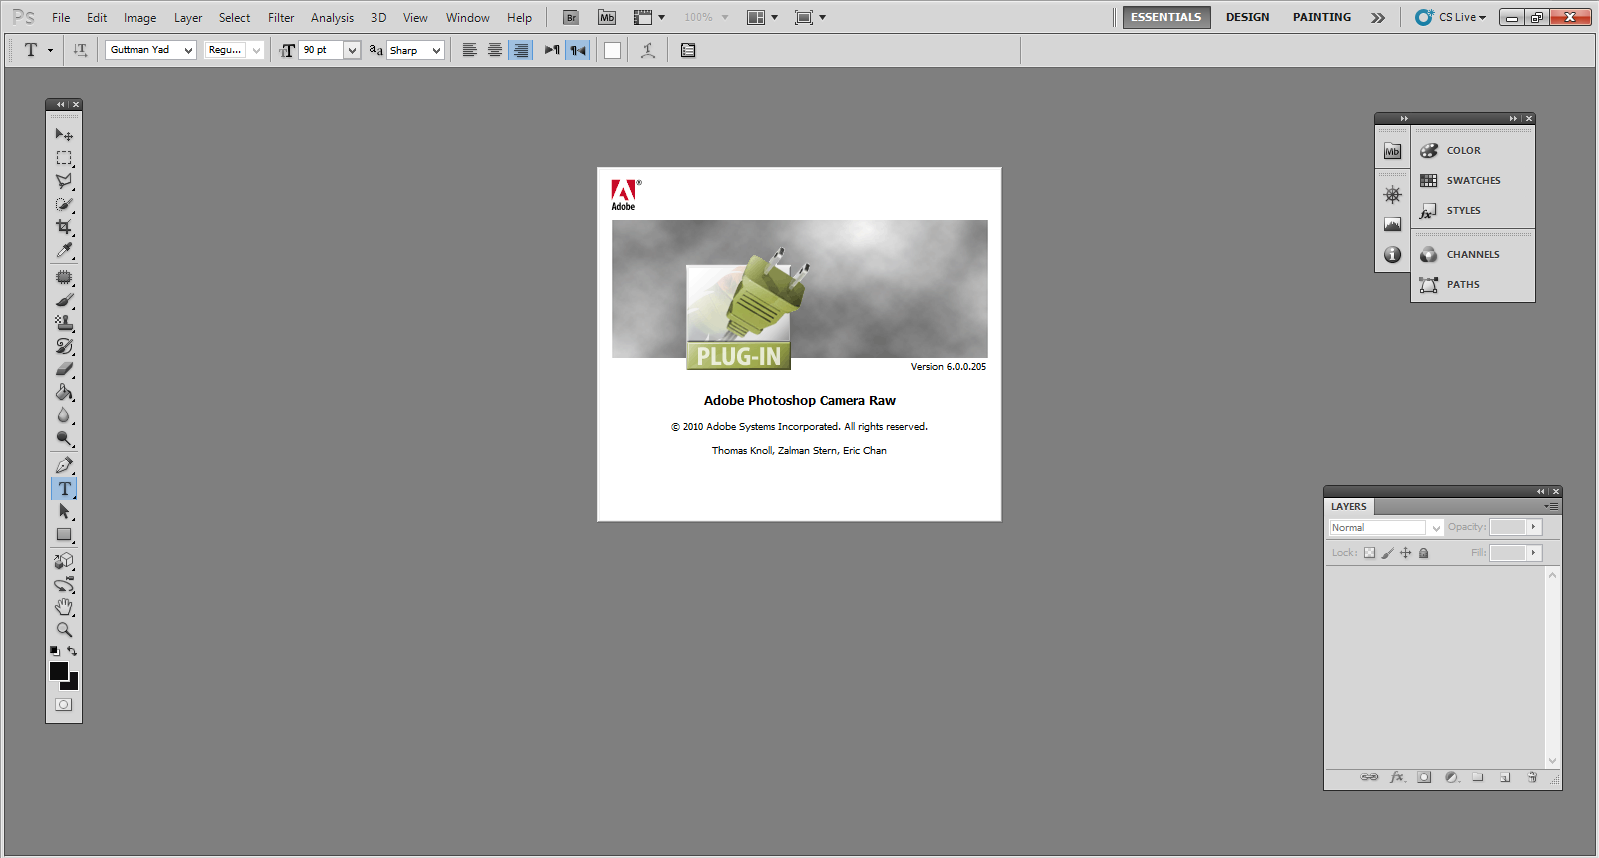Center the text
Screen dimensions: 1599x858
coord(495,50)
